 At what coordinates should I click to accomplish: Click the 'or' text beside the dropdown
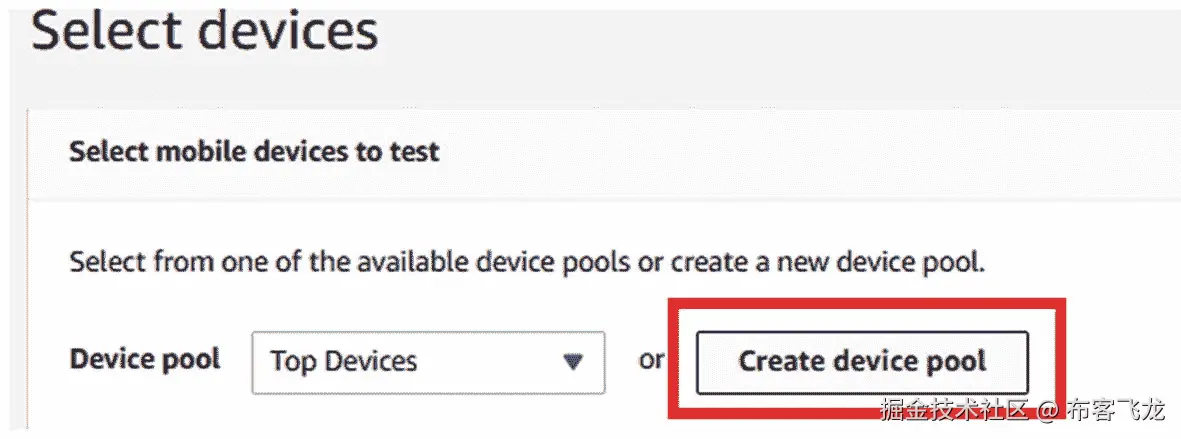click(x=651, y=360)
